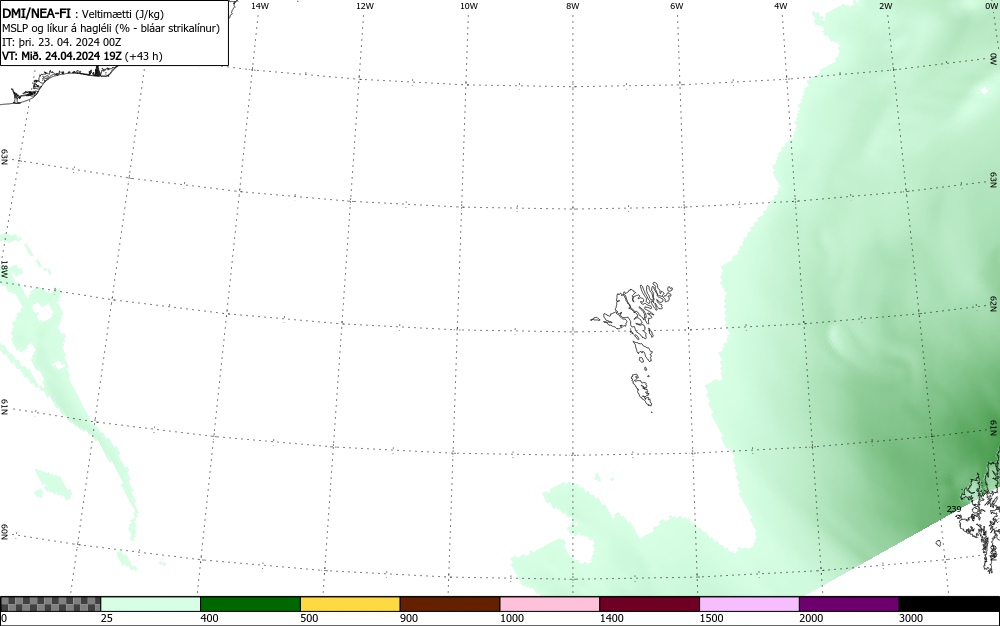Click the dark green legend swatch

tap(251, 604)
